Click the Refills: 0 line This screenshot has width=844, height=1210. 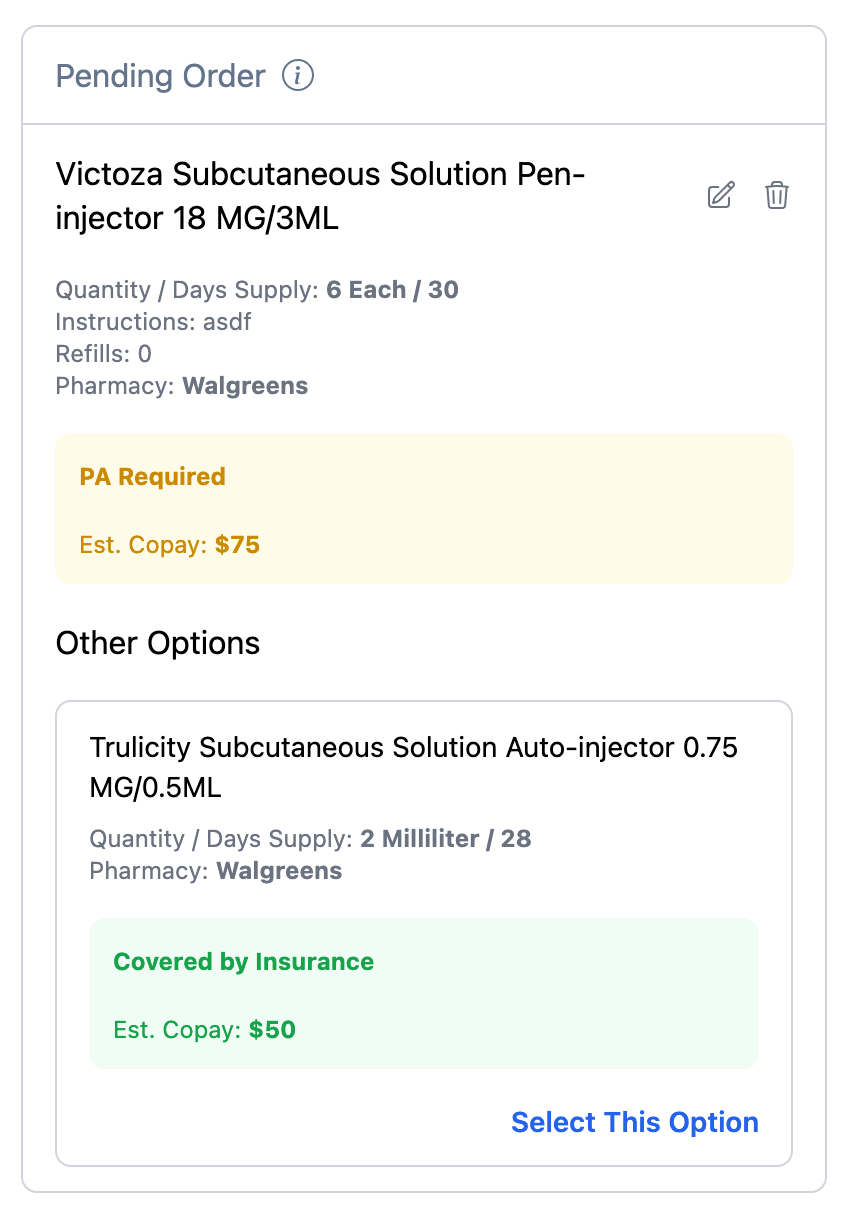[x=104, y=354]
